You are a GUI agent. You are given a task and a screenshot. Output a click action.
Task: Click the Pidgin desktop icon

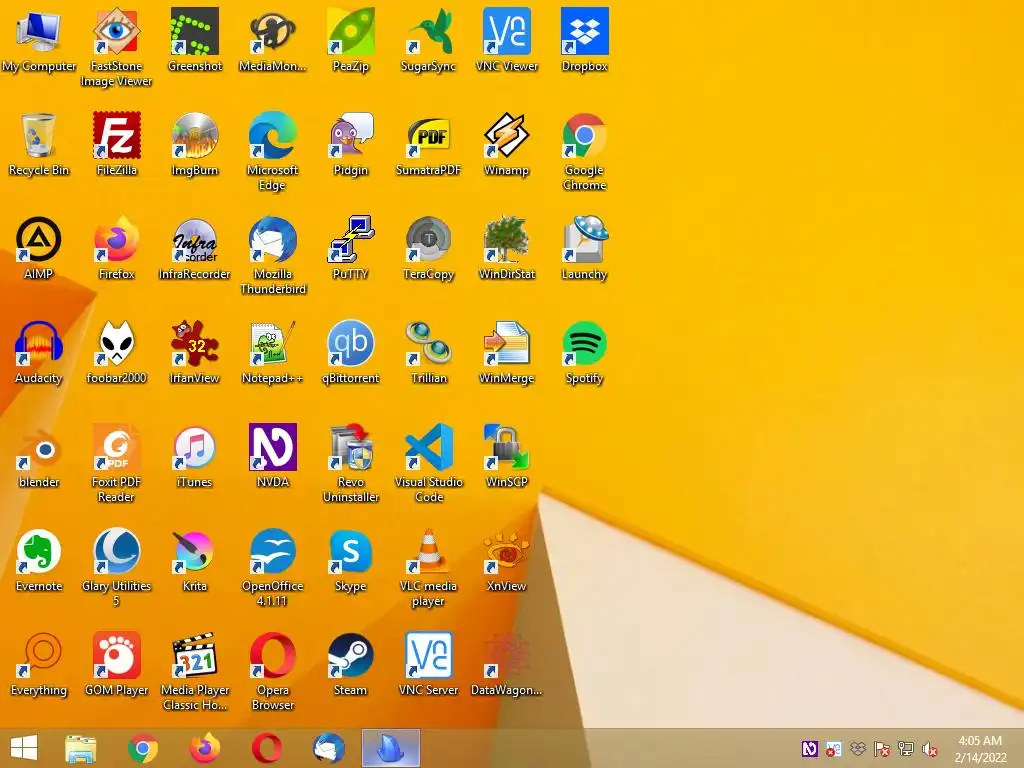coord(351,135)
